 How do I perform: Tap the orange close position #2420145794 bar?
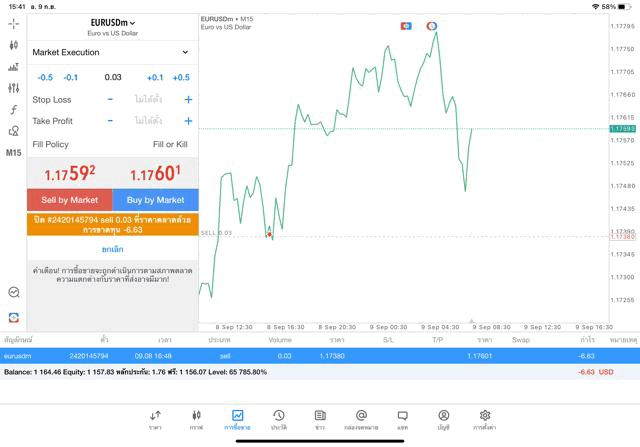tap(113, 224)
